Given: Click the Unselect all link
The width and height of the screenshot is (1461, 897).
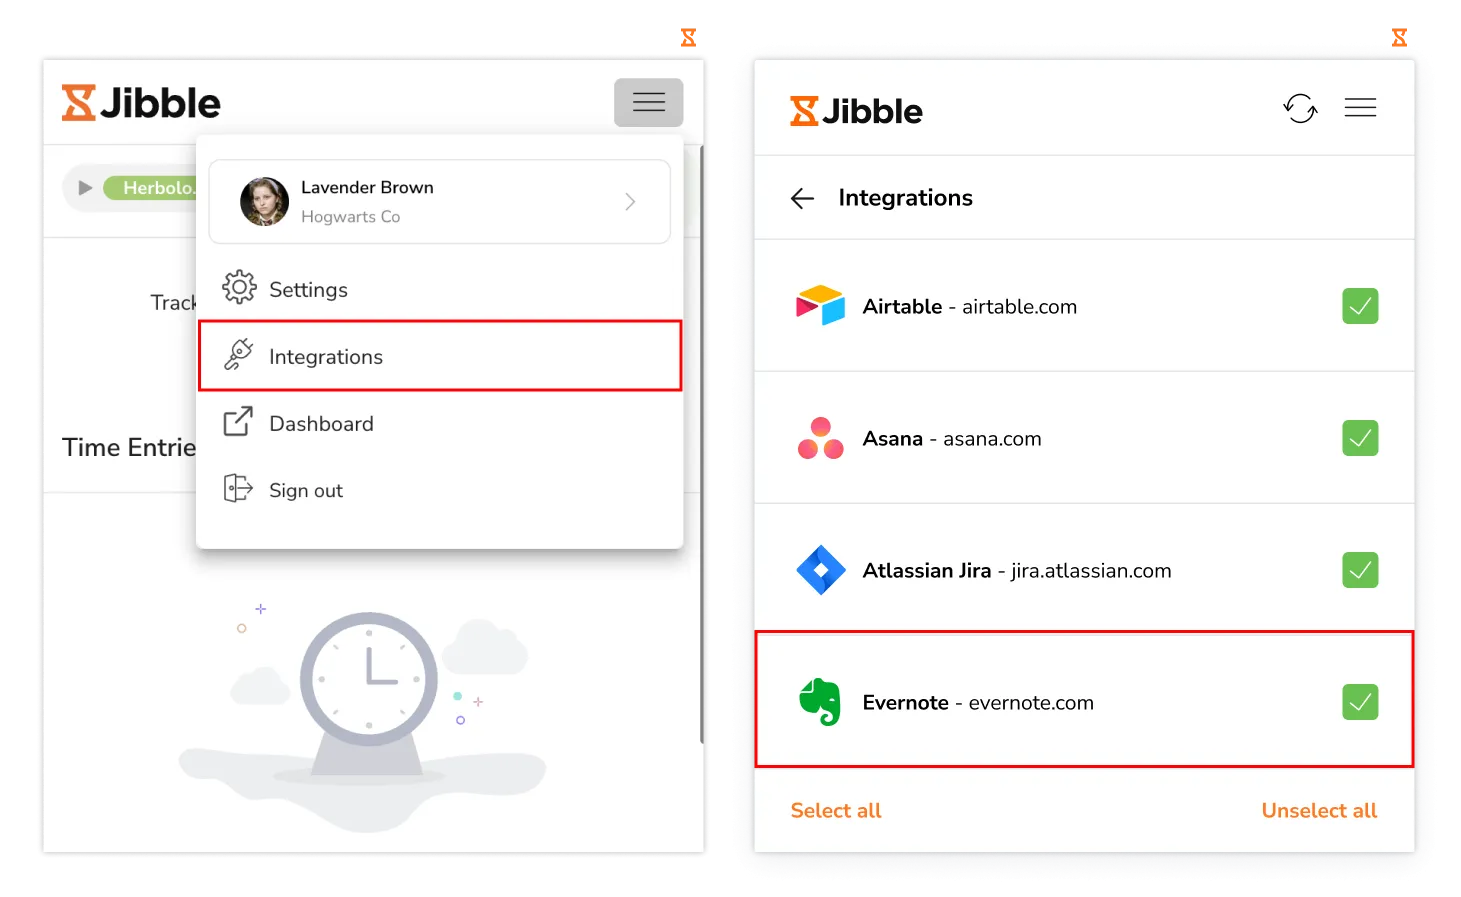Looking at the screenshot, I should [1319, 811].
